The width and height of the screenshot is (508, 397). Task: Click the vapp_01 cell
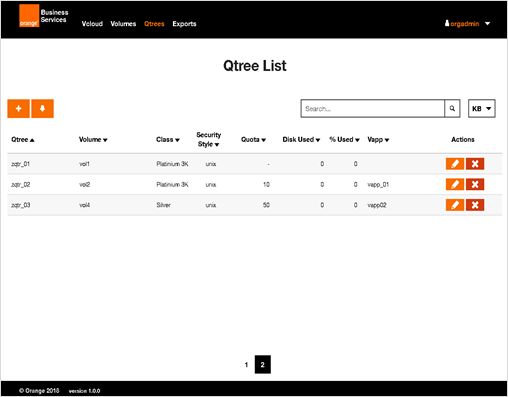[x=378, y=184]
